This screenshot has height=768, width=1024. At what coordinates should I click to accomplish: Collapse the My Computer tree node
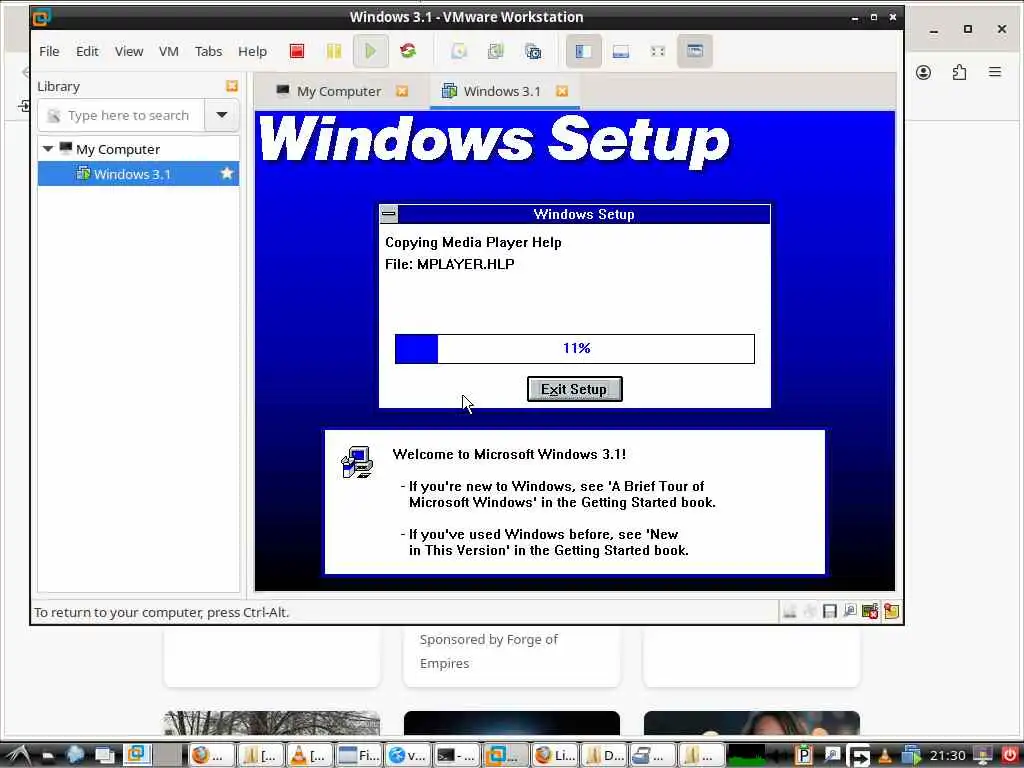(x=48, y=149)
